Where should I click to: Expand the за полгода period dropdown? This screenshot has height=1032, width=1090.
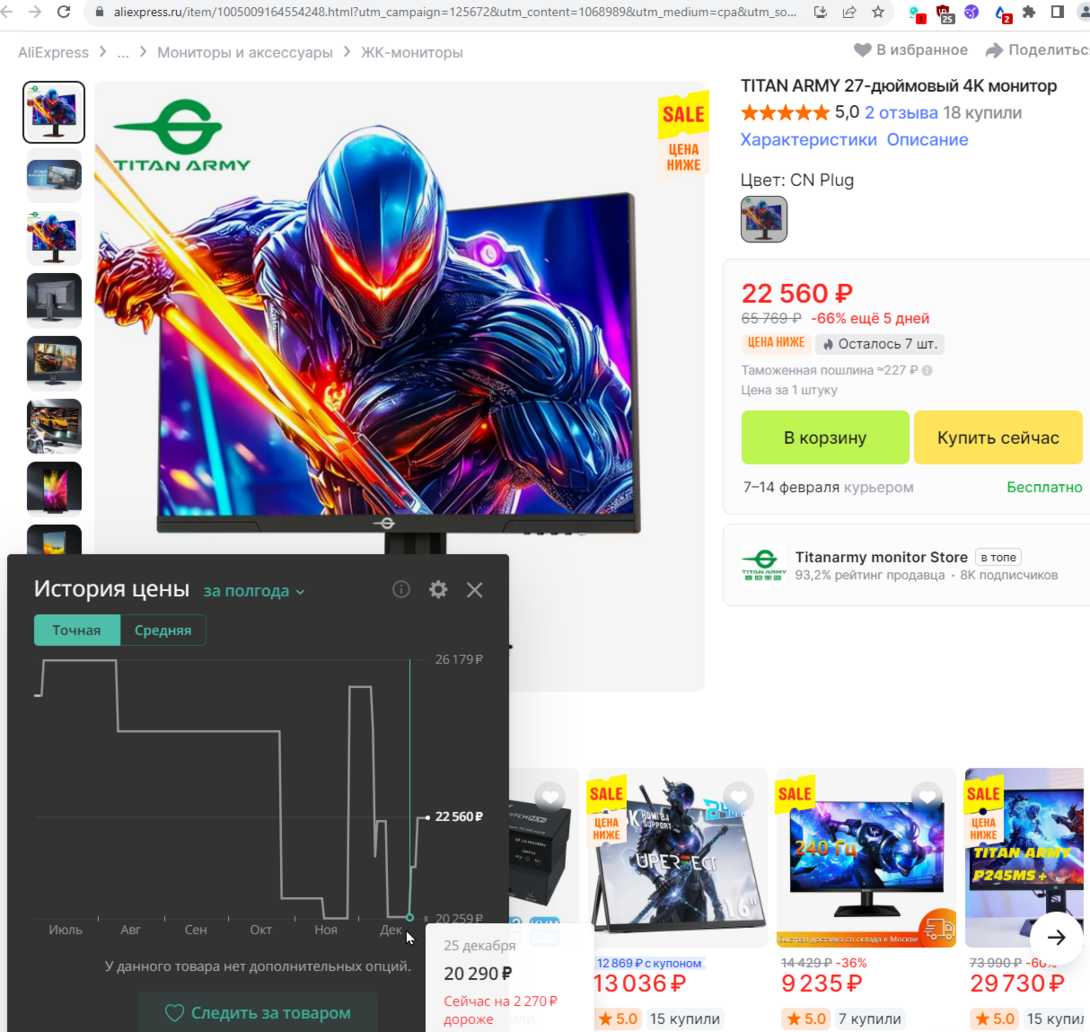pos(254,591)
